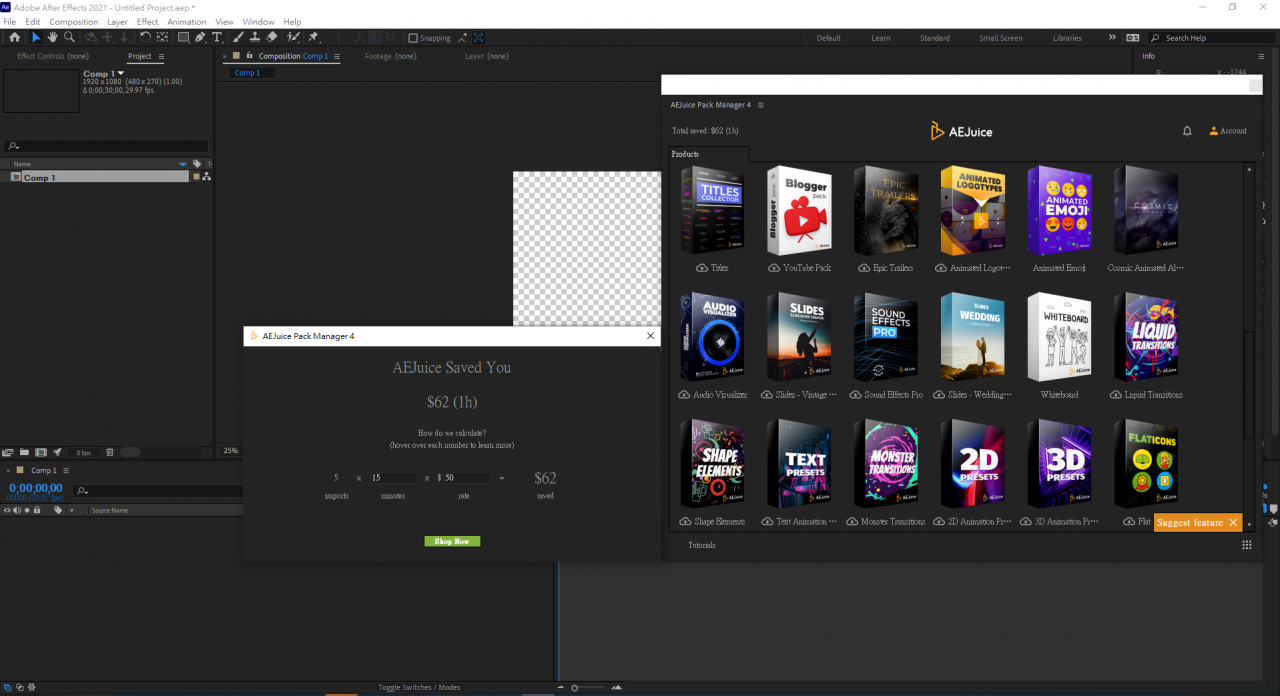Select the Horizontal Type tool

click(x=217, y=38)
